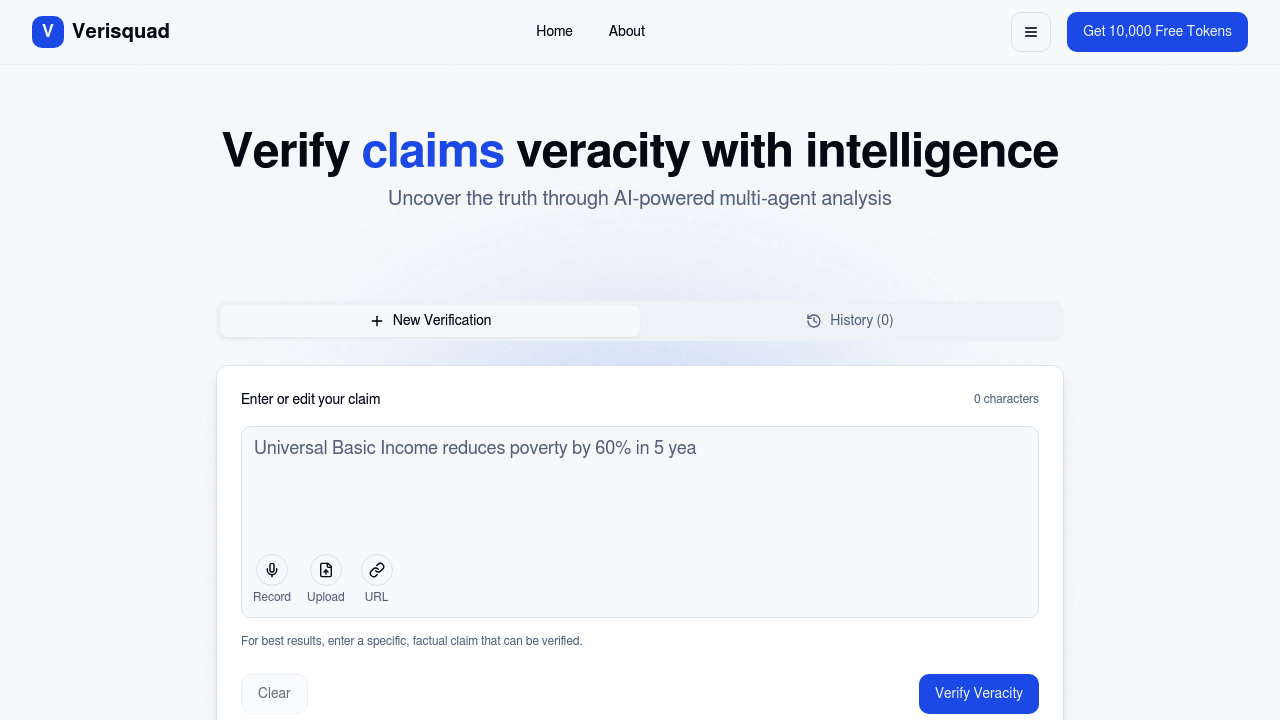Click the 0 characters counter label
This screenshot has height=720, width=1280.
pyautogui.click(x=1006, y=399)
